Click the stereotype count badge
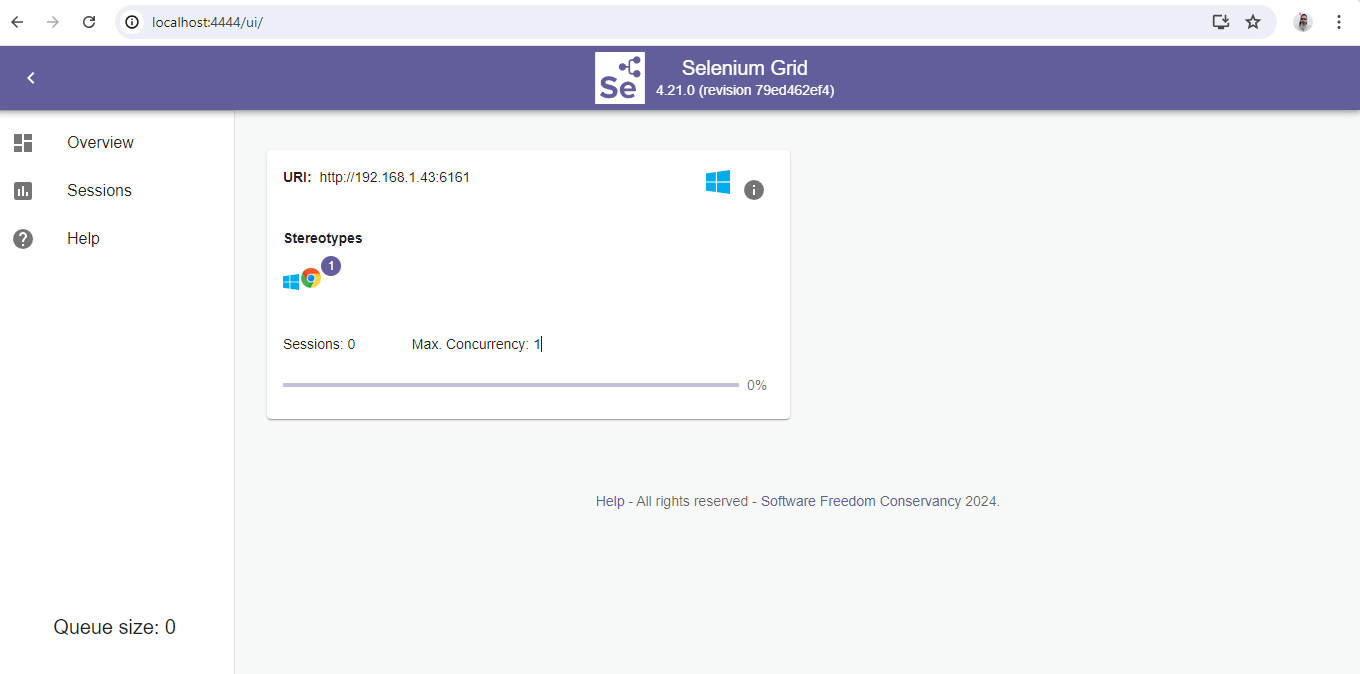Screen dimensions: 1360x674 331,266
